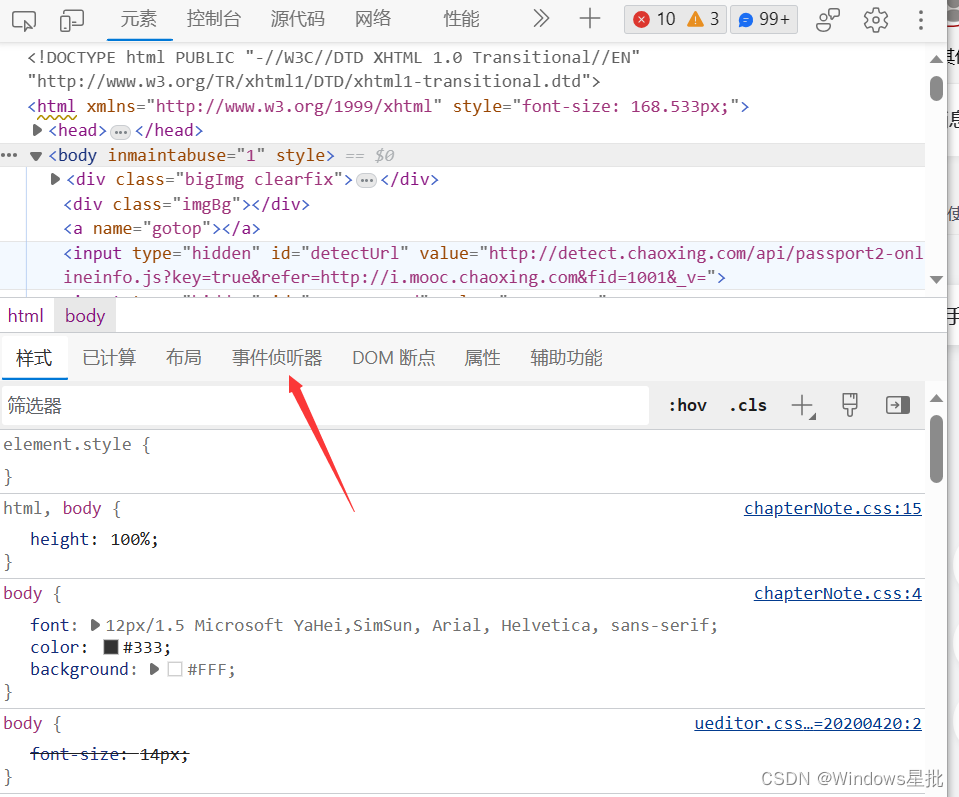Switch to the 控制台 tab
959x797 pixels.
(x=213, y=20)
